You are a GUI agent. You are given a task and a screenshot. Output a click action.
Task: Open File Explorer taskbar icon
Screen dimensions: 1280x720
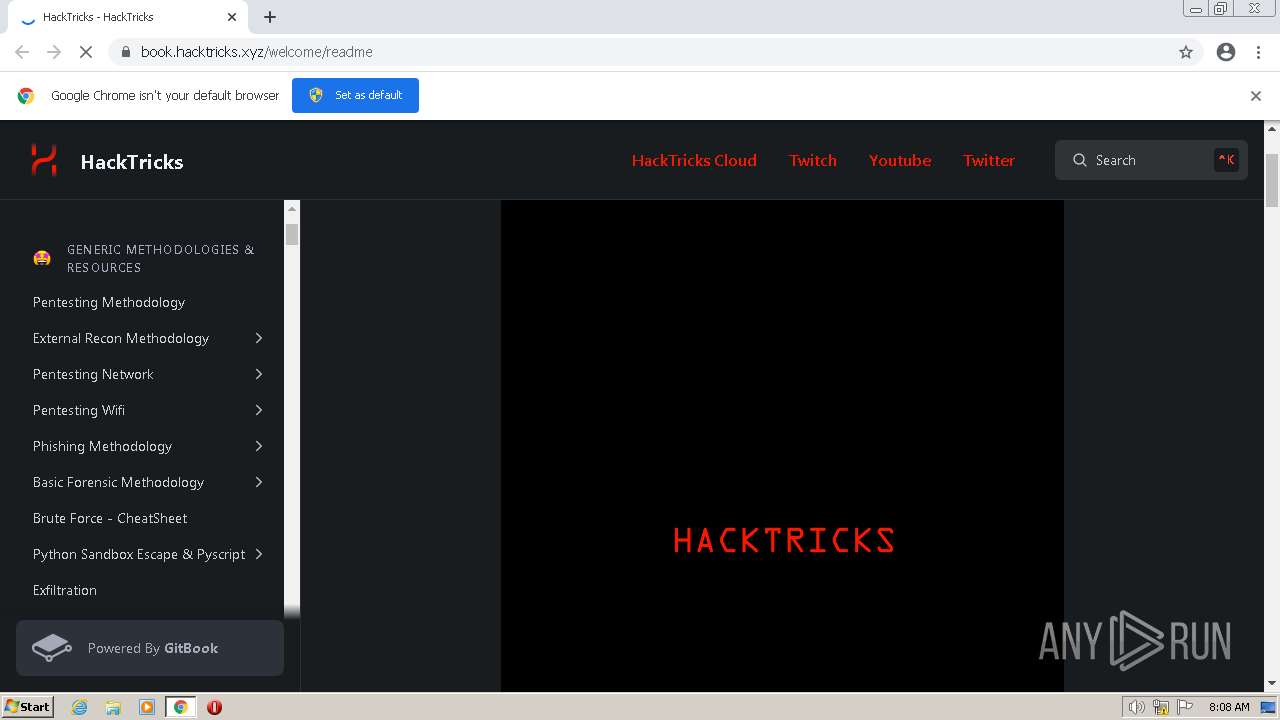[113, 707]
